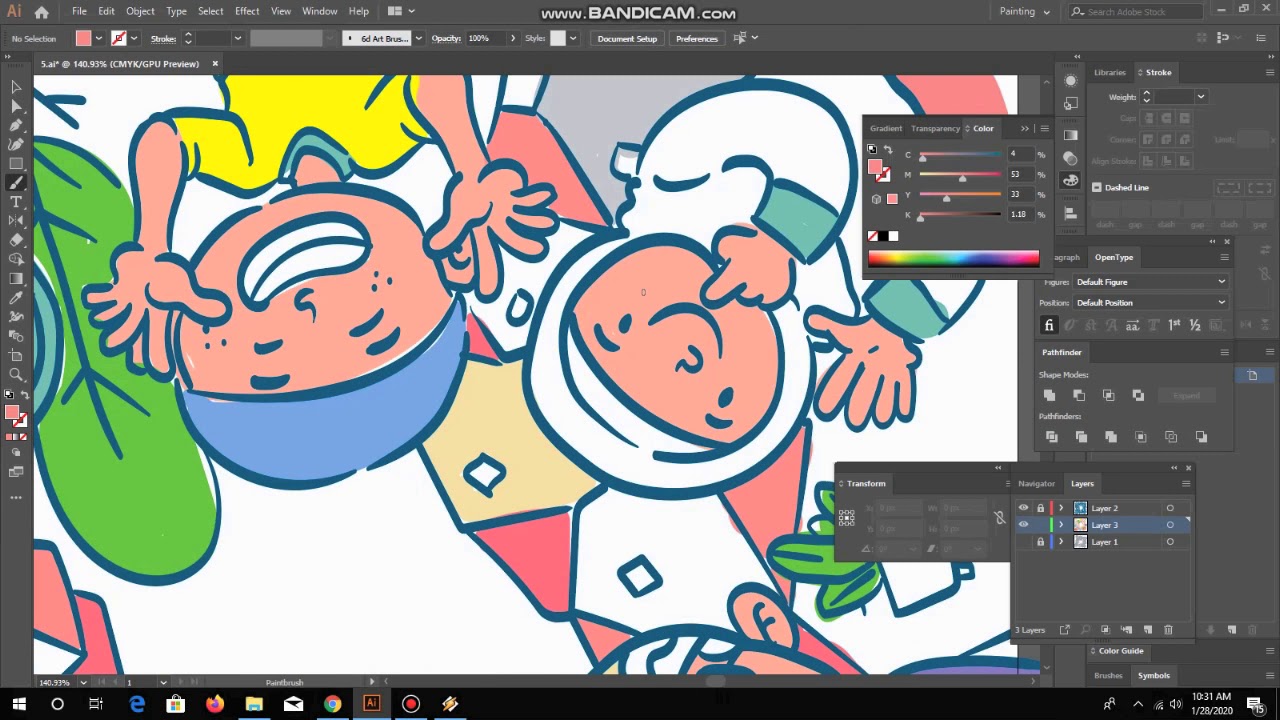The height and width of the screenshot is (720, 1280).
Task: Select the Eyedropper tool
Action: tap(16, 298)
